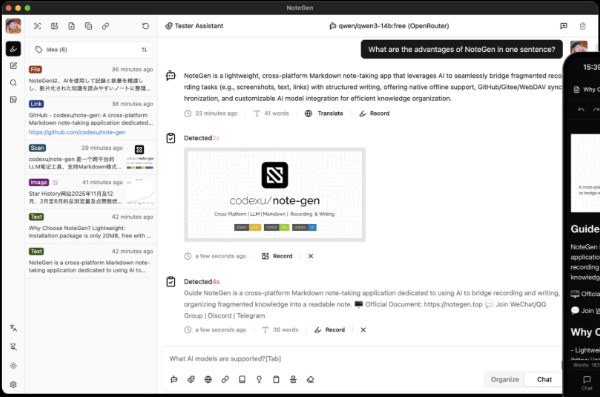Switch to the Chat tab
This screenshot has width=600, height=397.
click(544, 379)
